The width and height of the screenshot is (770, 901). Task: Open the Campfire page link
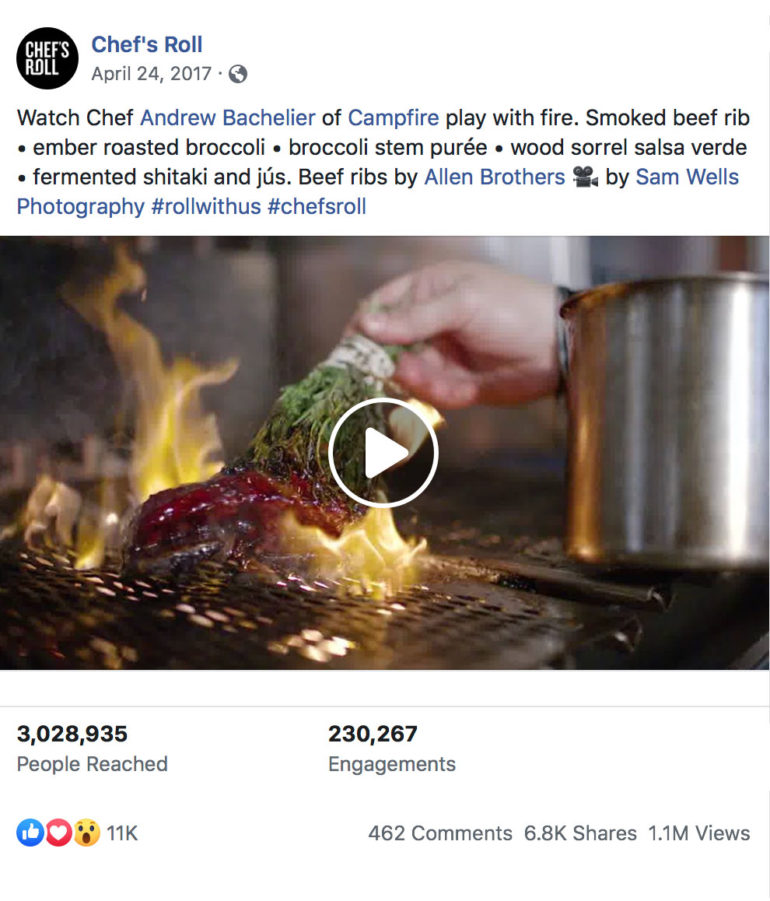(x=394, y=118)
